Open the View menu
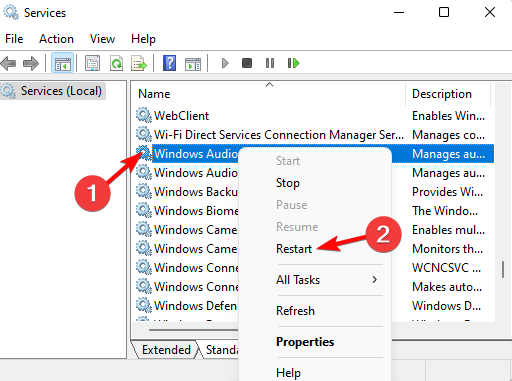The image size is (512, 381). click(x=102, y=39)
